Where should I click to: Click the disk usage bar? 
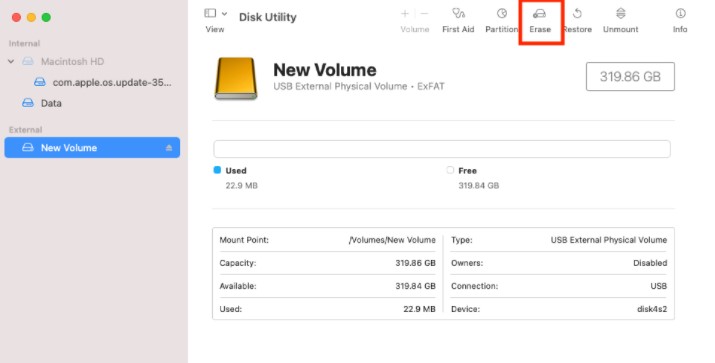click(442, 149)
